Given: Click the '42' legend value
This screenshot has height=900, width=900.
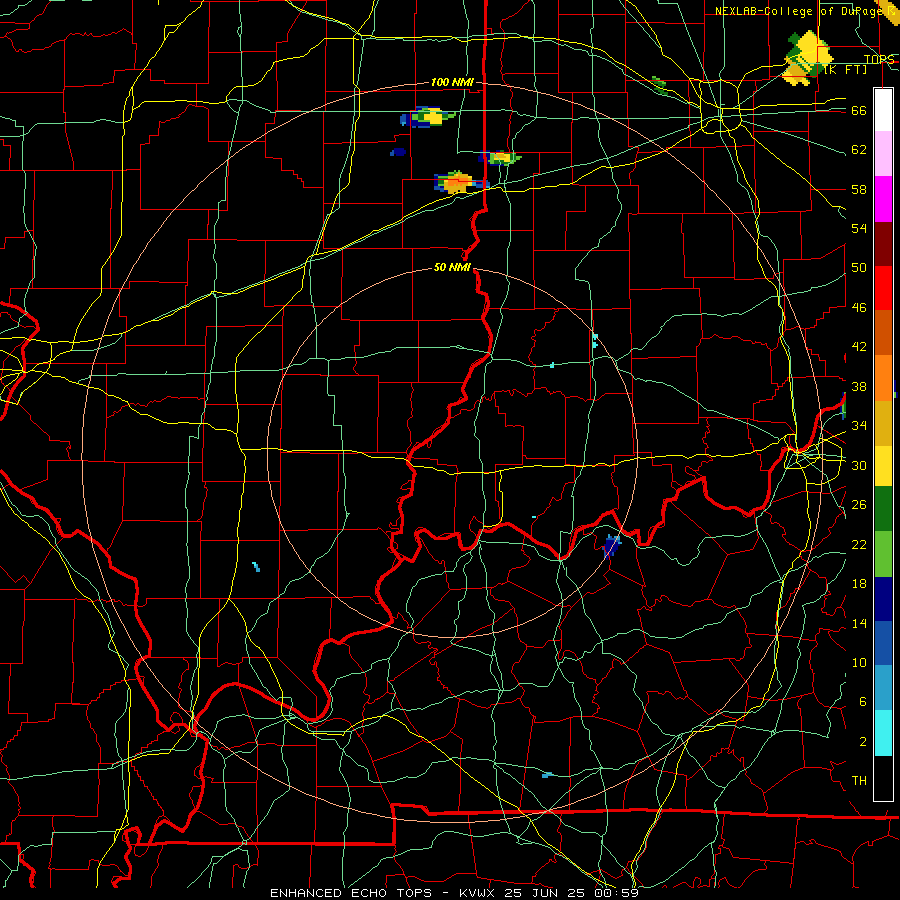Looking at the screenshot, I should coord(859,347).
